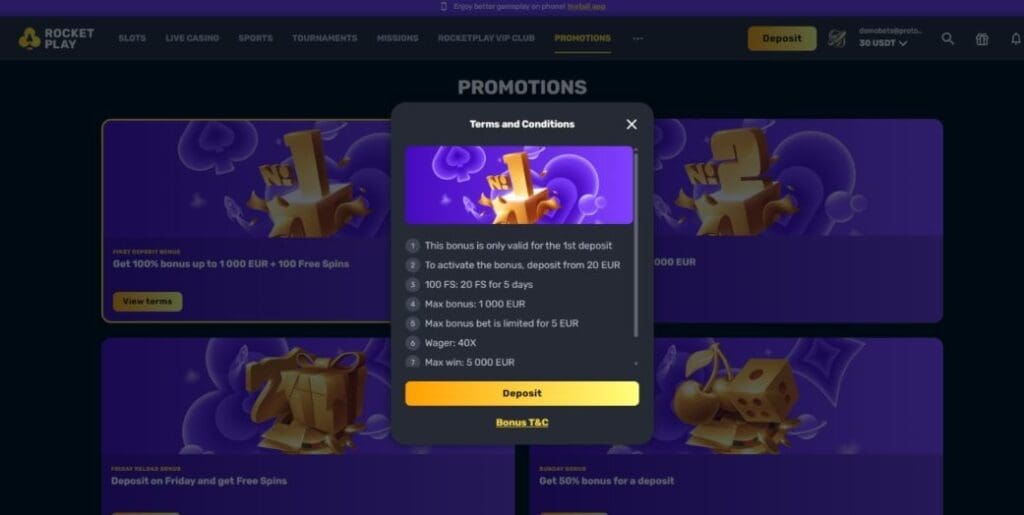The image size is (1024, 515).
Task: Expand the 30 USDT balance dropdown
Action: [x=883, y=43]
